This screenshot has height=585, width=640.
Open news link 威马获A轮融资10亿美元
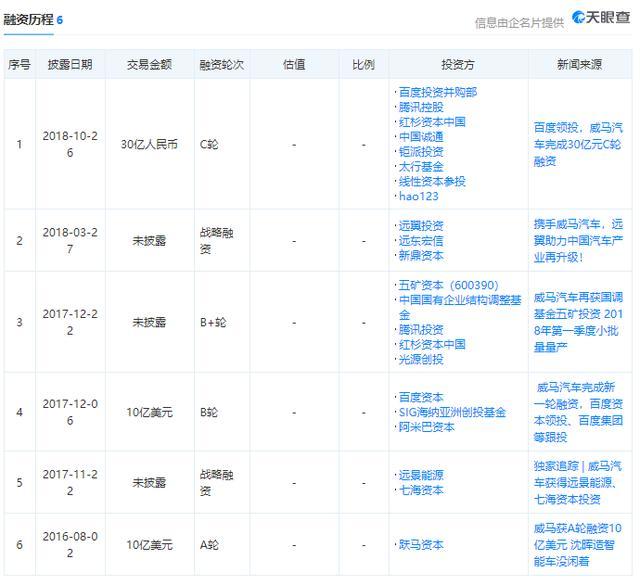578,545
